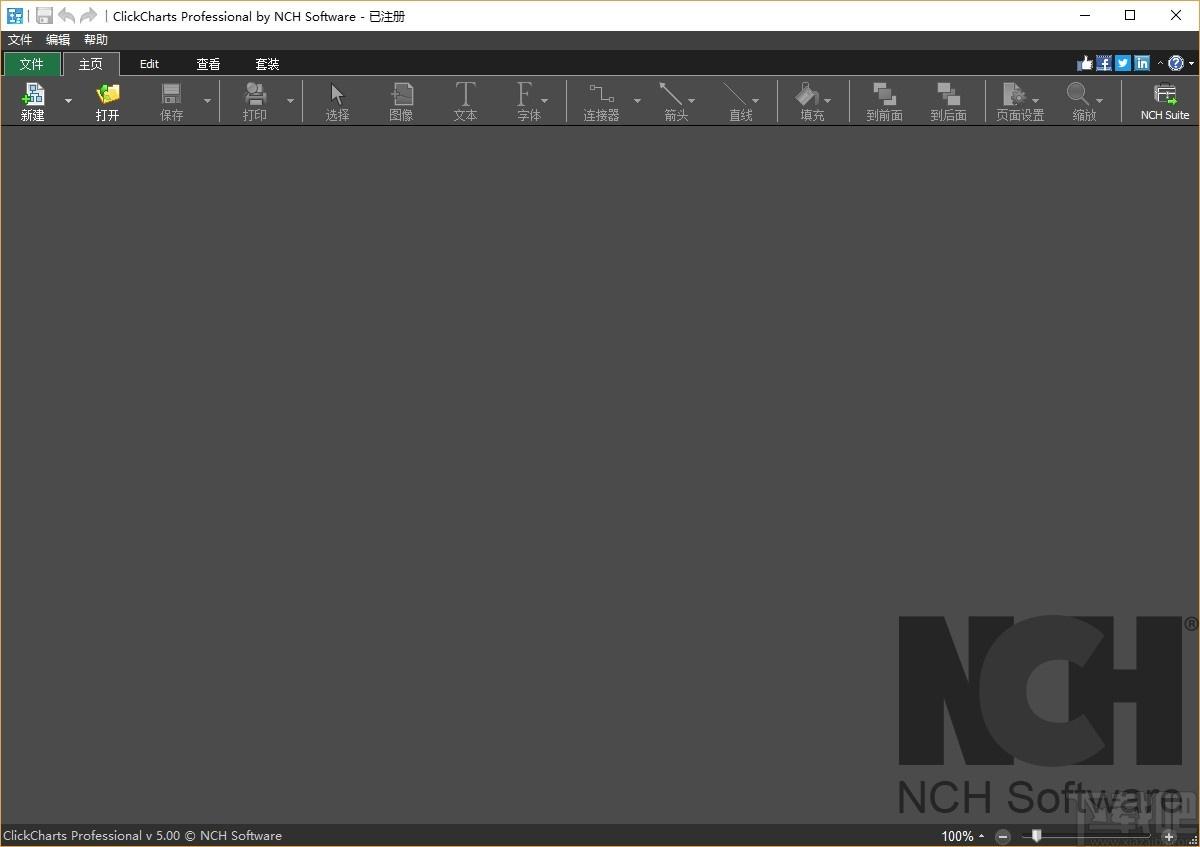Viewport: 1200px width, 847px height.
Task: Click the LinkedIn share icon
Action: (1142, 63)
